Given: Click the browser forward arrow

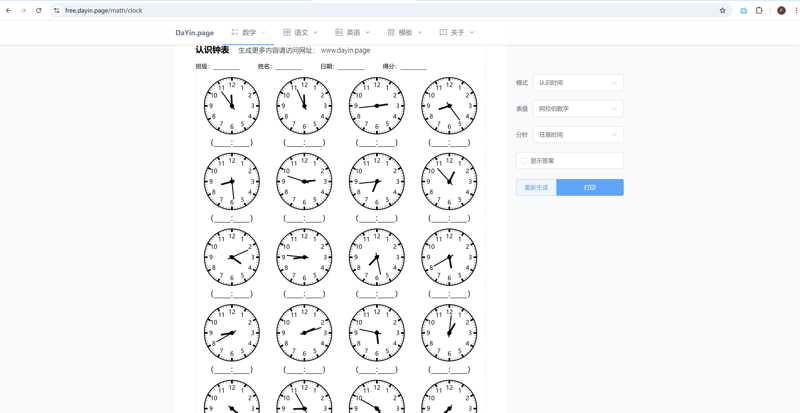Looking at the screenshot, I should (23, 11).
